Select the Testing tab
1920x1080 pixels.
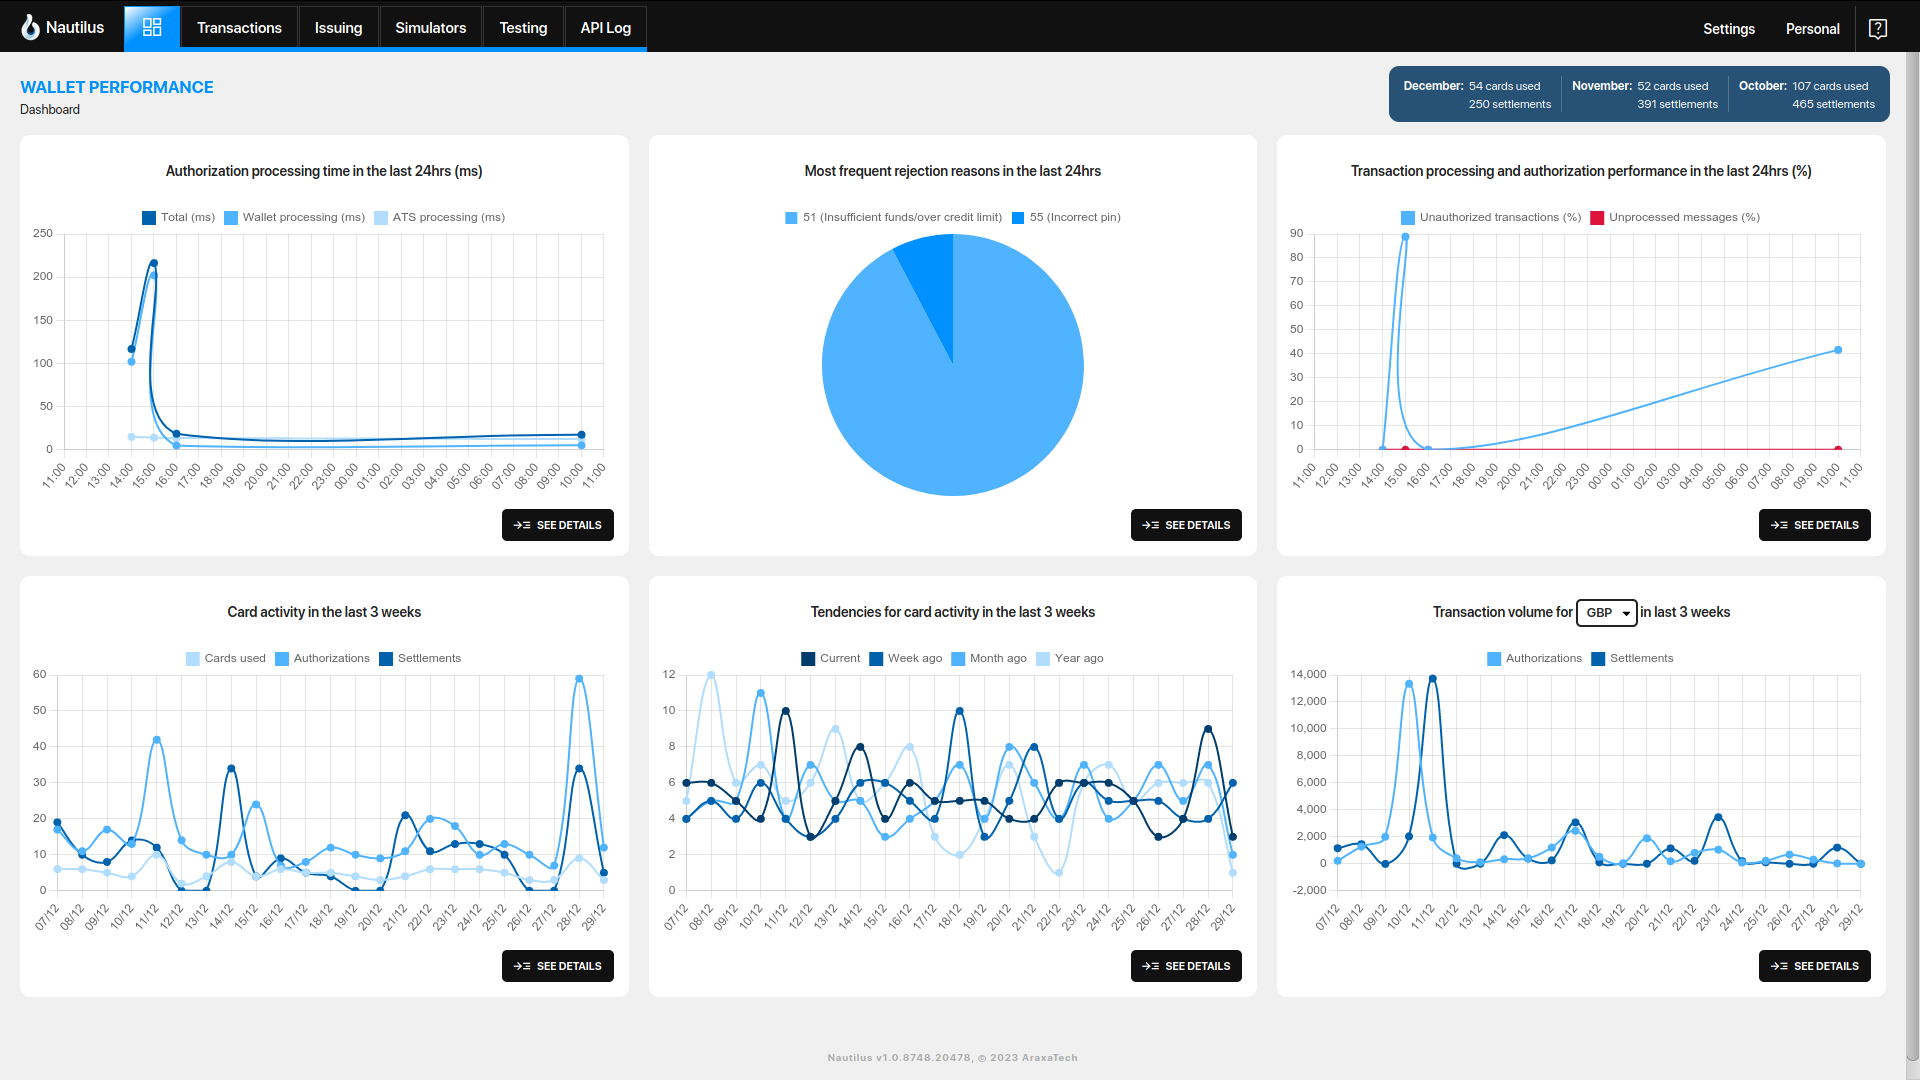click(x=523, y=27)
